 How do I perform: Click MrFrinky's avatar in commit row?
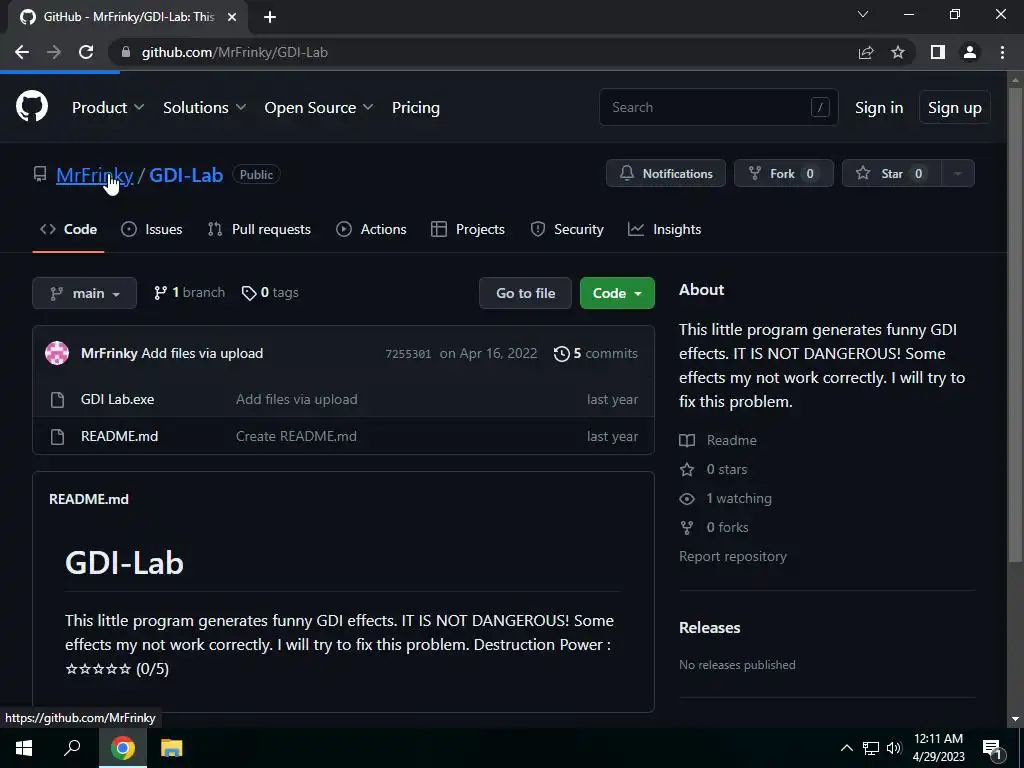click(57, 353)
